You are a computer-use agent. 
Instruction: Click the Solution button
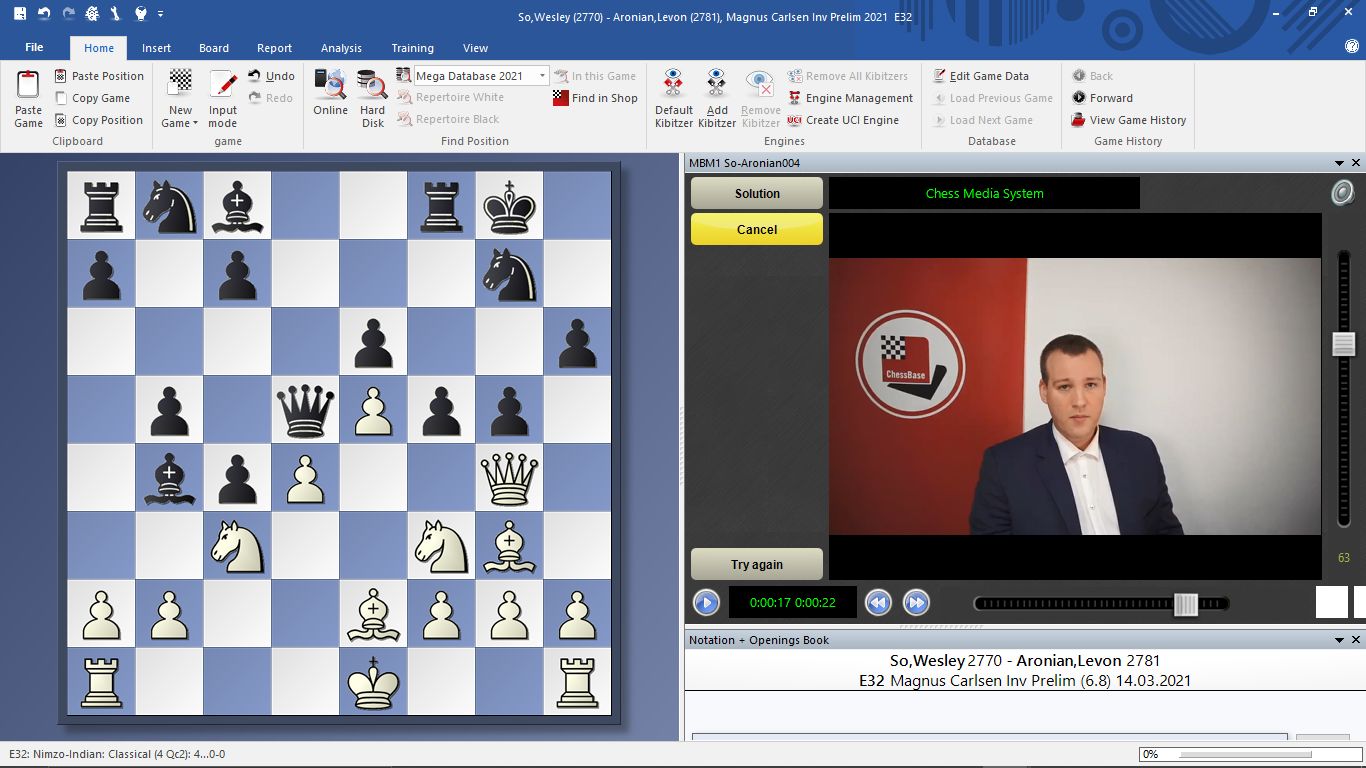click(x=757, y=194)
